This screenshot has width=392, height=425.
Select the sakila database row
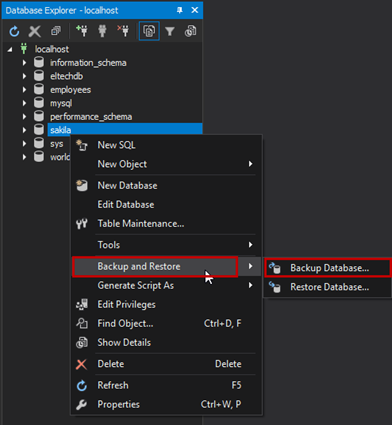click(x=125, y=130)
